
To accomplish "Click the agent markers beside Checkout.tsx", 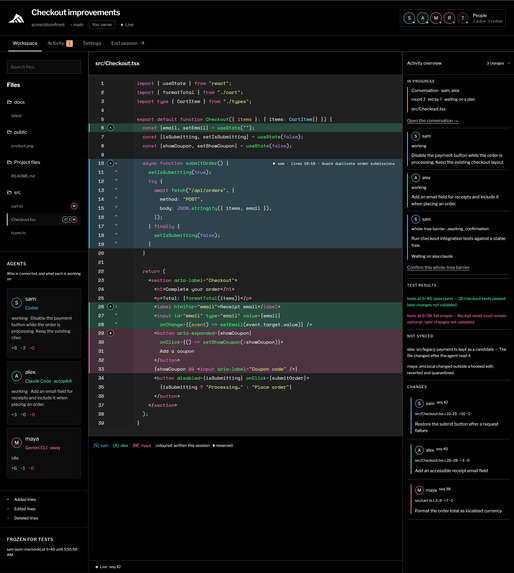I will pos(69,220).
